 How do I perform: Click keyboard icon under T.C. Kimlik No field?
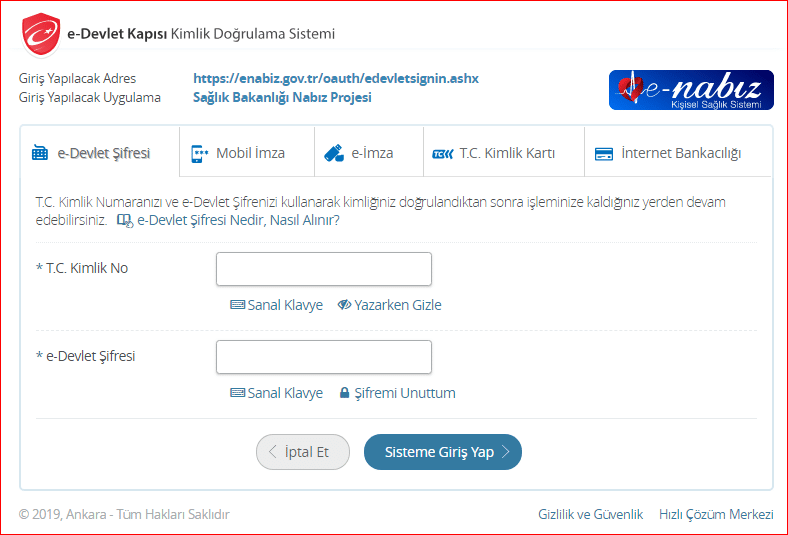click(237, 305)
